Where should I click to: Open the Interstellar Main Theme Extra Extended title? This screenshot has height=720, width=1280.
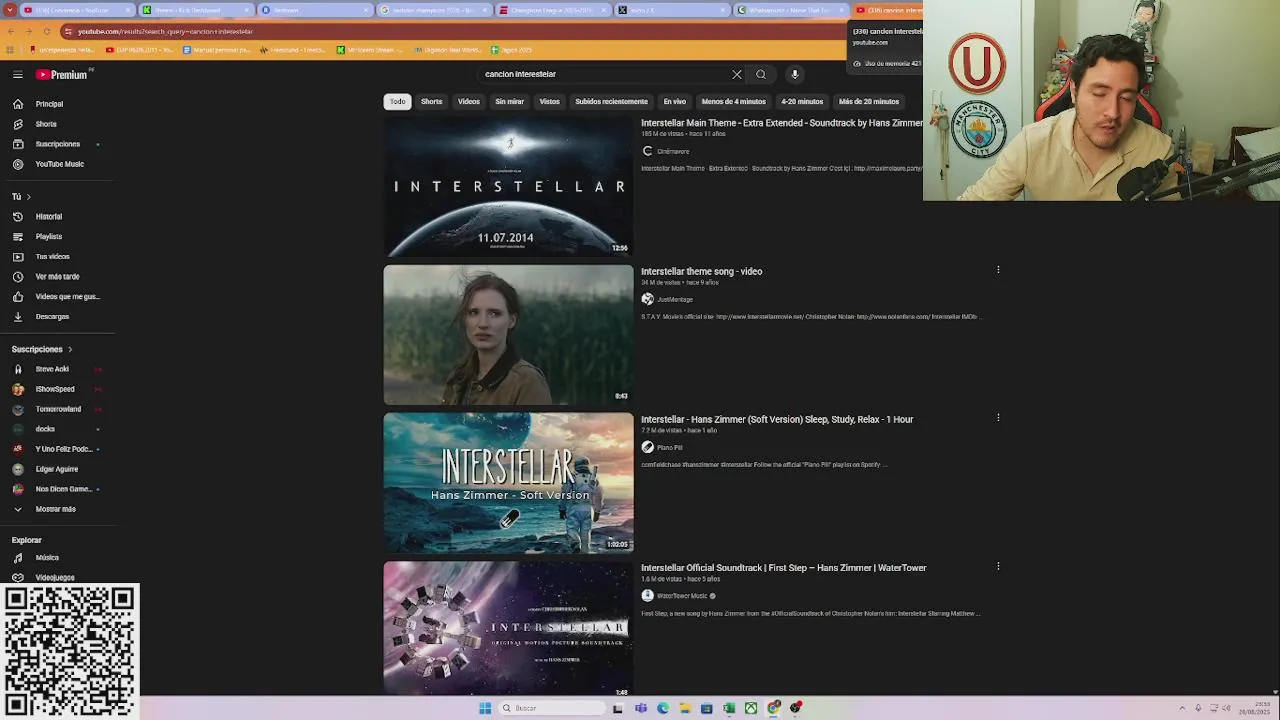[782, 123]
